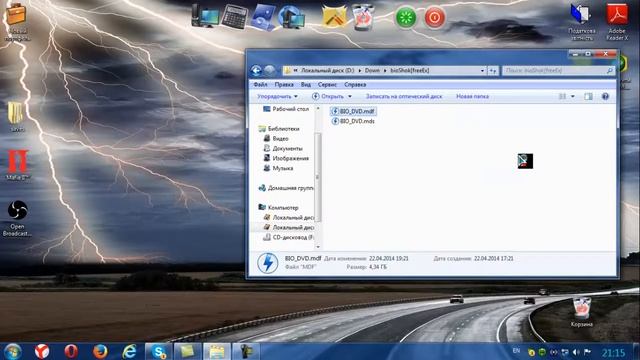Viewport: 640px width, 360px height.
Task: Click the Открыть toolbar button
Action: coord(328,96)
